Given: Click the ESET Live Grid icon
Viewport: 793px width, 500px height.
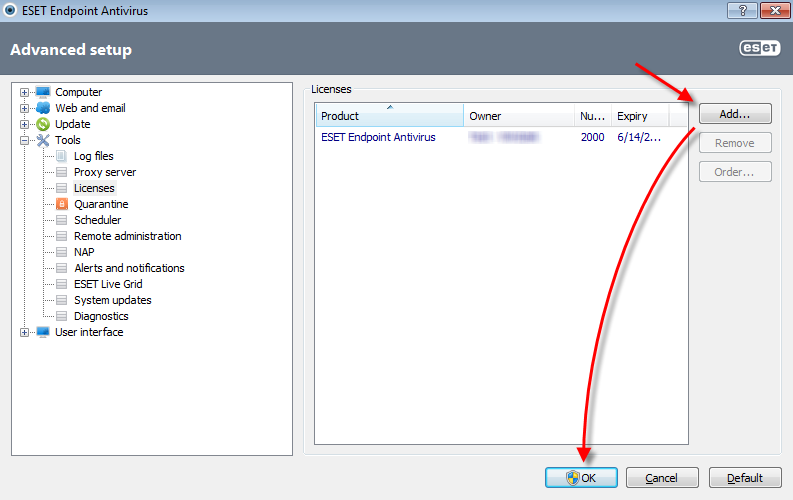Looking at the screenshot, I should point(61,284).
